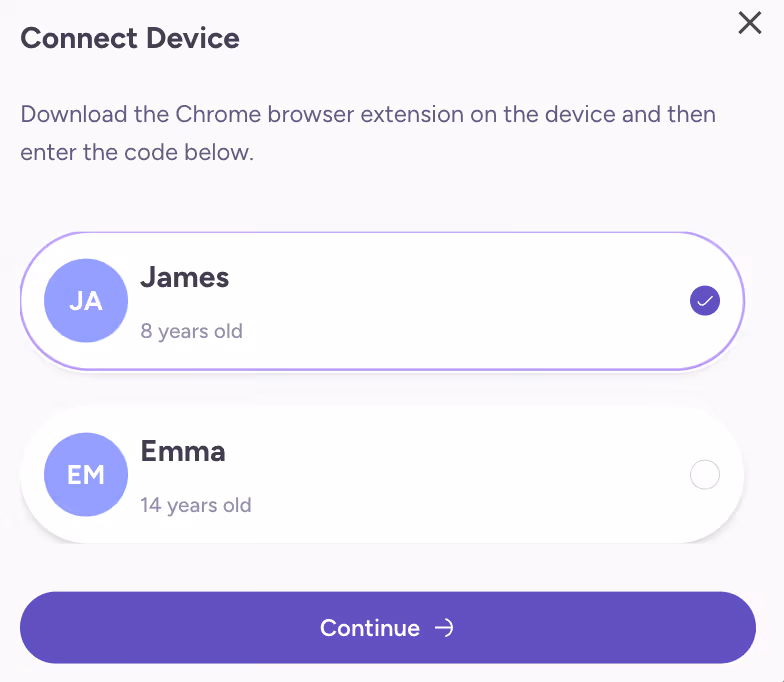Dismiss the dialog with the X icon
Screen dimensions: 784x682
point(750,23)
